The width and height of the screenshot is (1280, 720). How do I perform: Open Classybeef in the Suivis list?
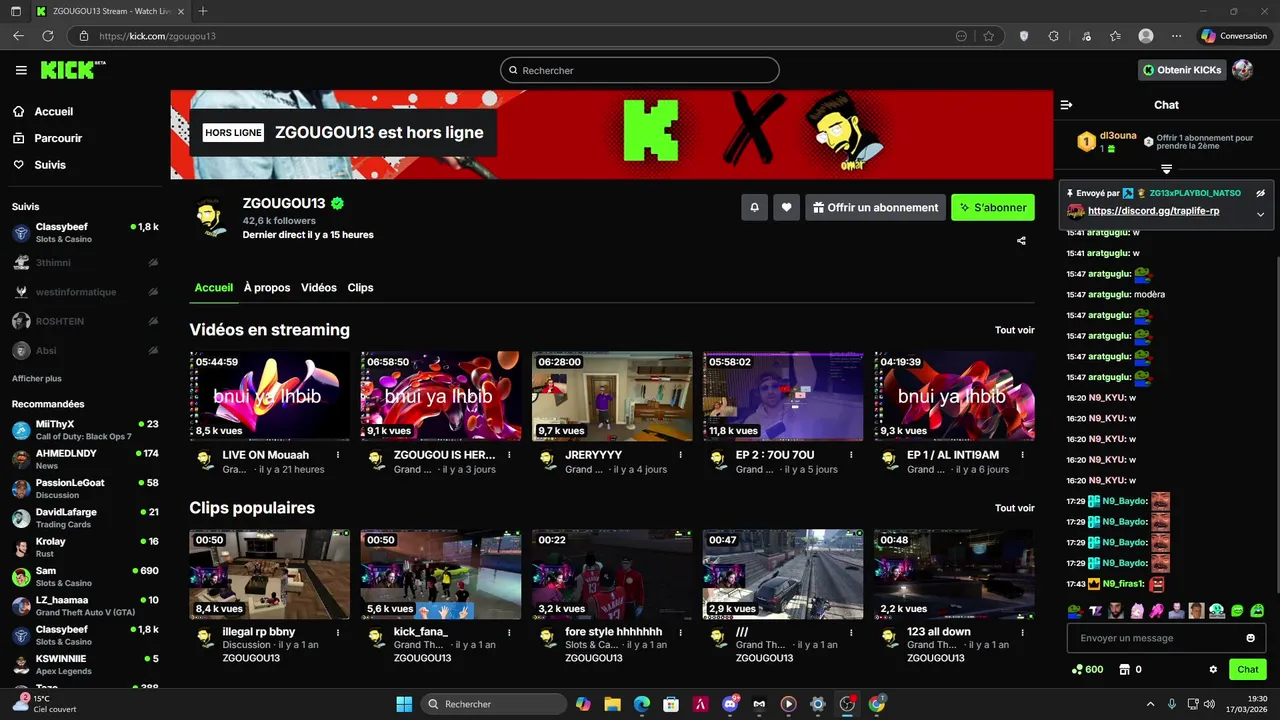[x=85, y=233]
